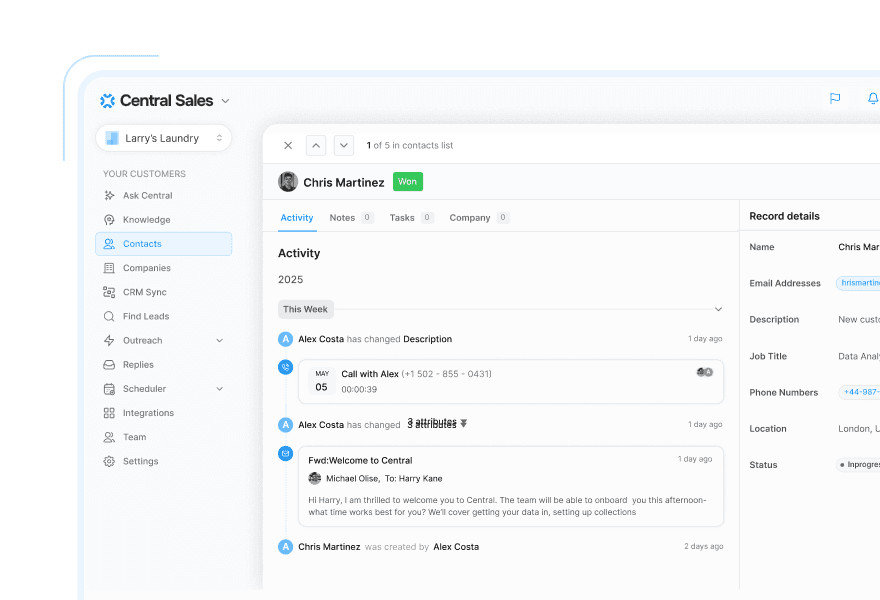
Task: Go to previous contact with up arrow
Action: click(316, 145)
